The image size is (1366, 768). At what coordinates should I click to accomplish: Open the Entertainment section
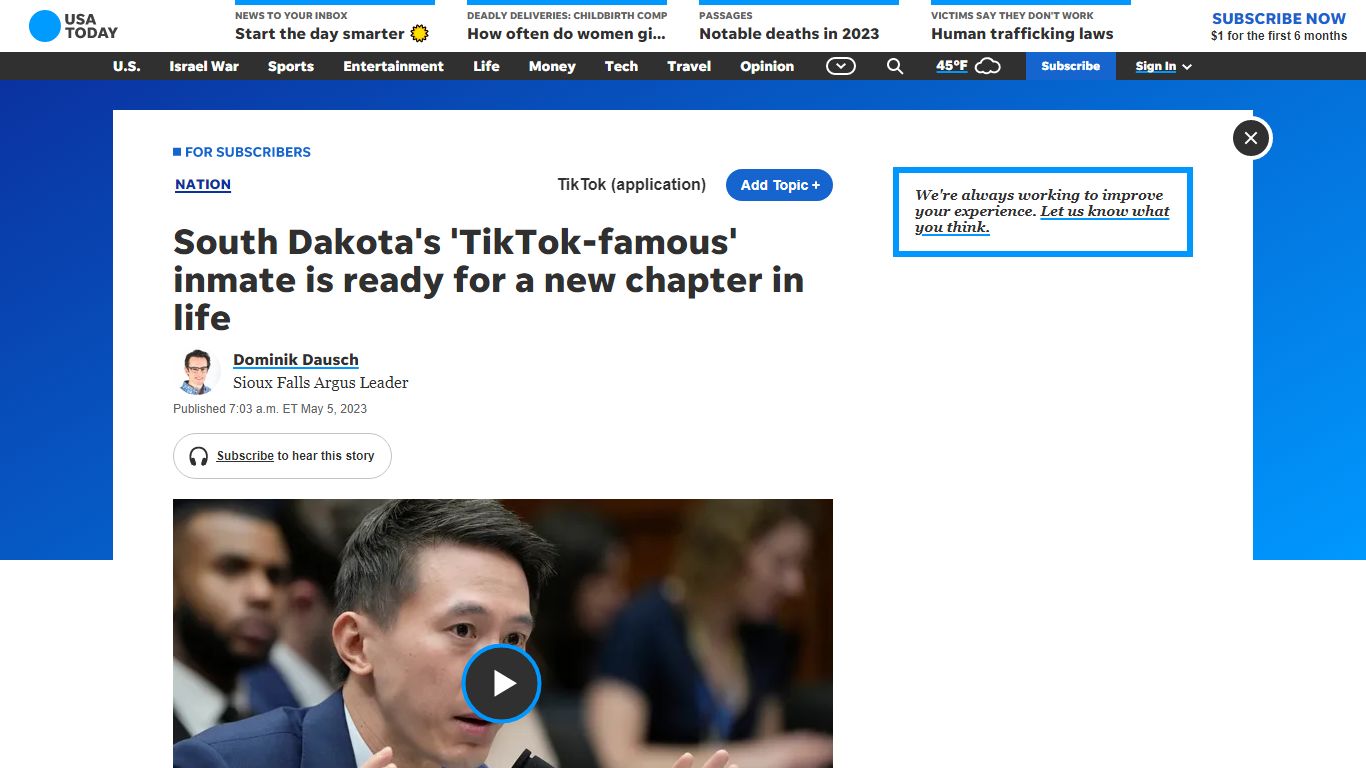click(393, 66)
